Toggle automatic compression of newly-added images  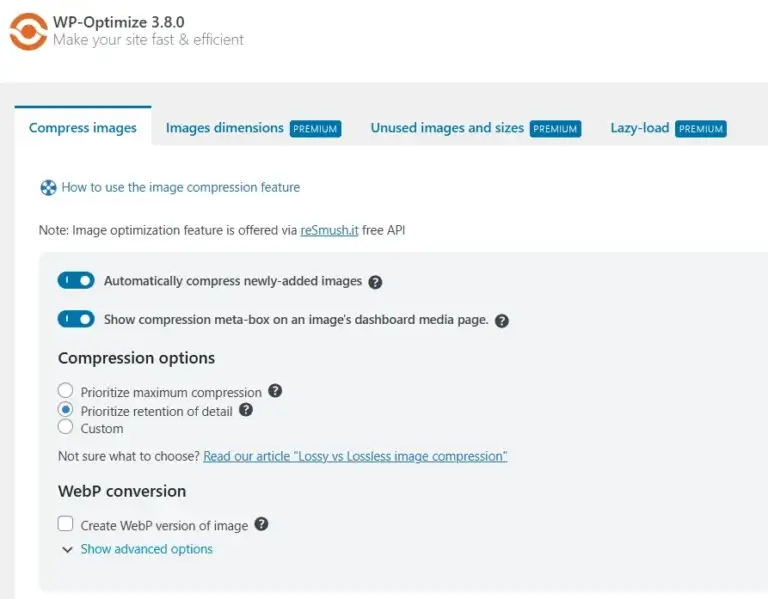[x=76, y=281]
